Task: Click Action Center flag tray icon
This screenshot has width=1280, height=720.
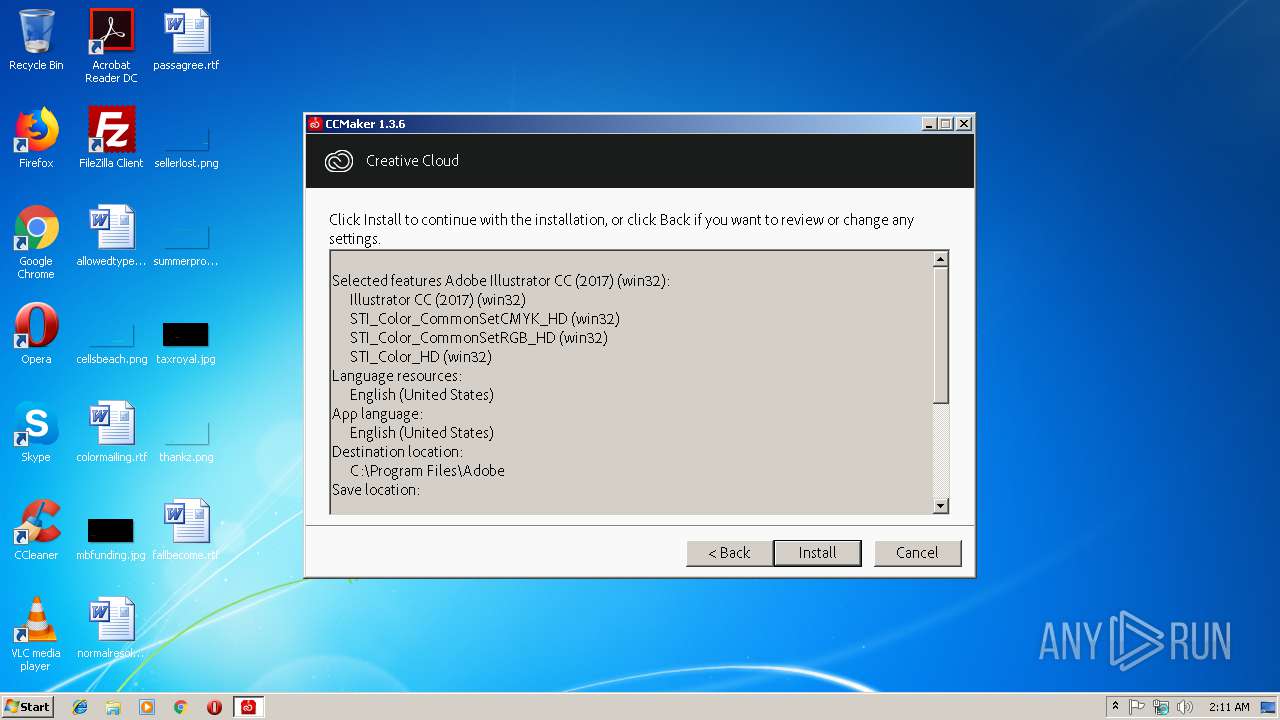Action: [x=1137, y=707]
